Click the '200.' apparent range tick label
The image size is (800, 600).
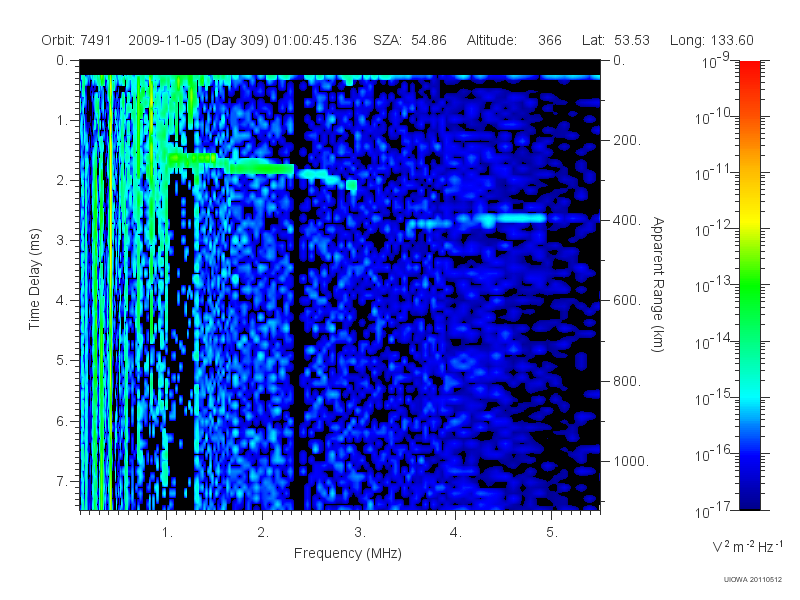(627, 140)
